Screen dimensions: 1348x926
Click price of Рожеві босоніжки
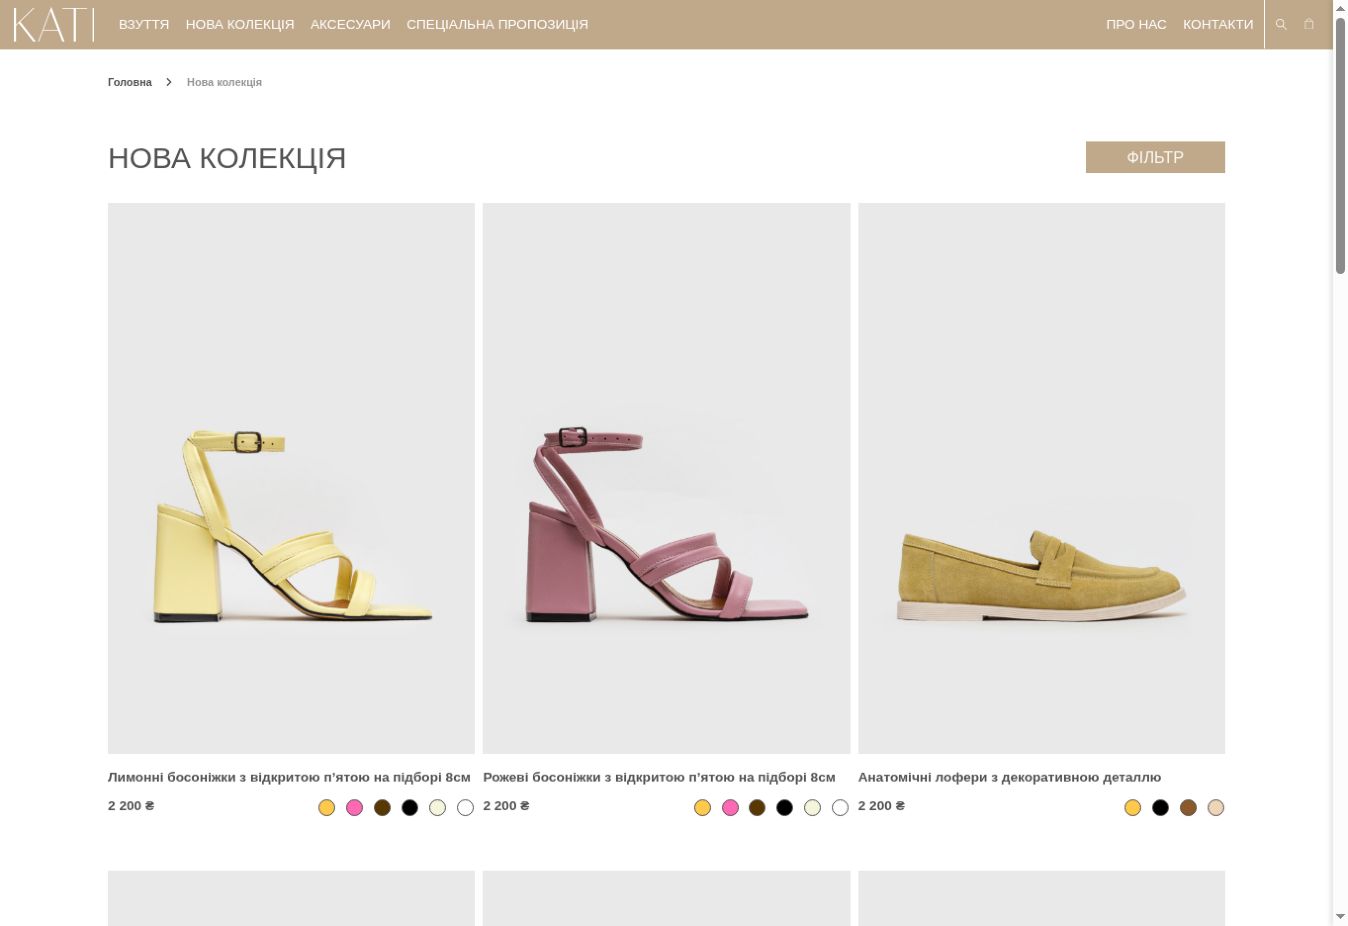[506, 806]
